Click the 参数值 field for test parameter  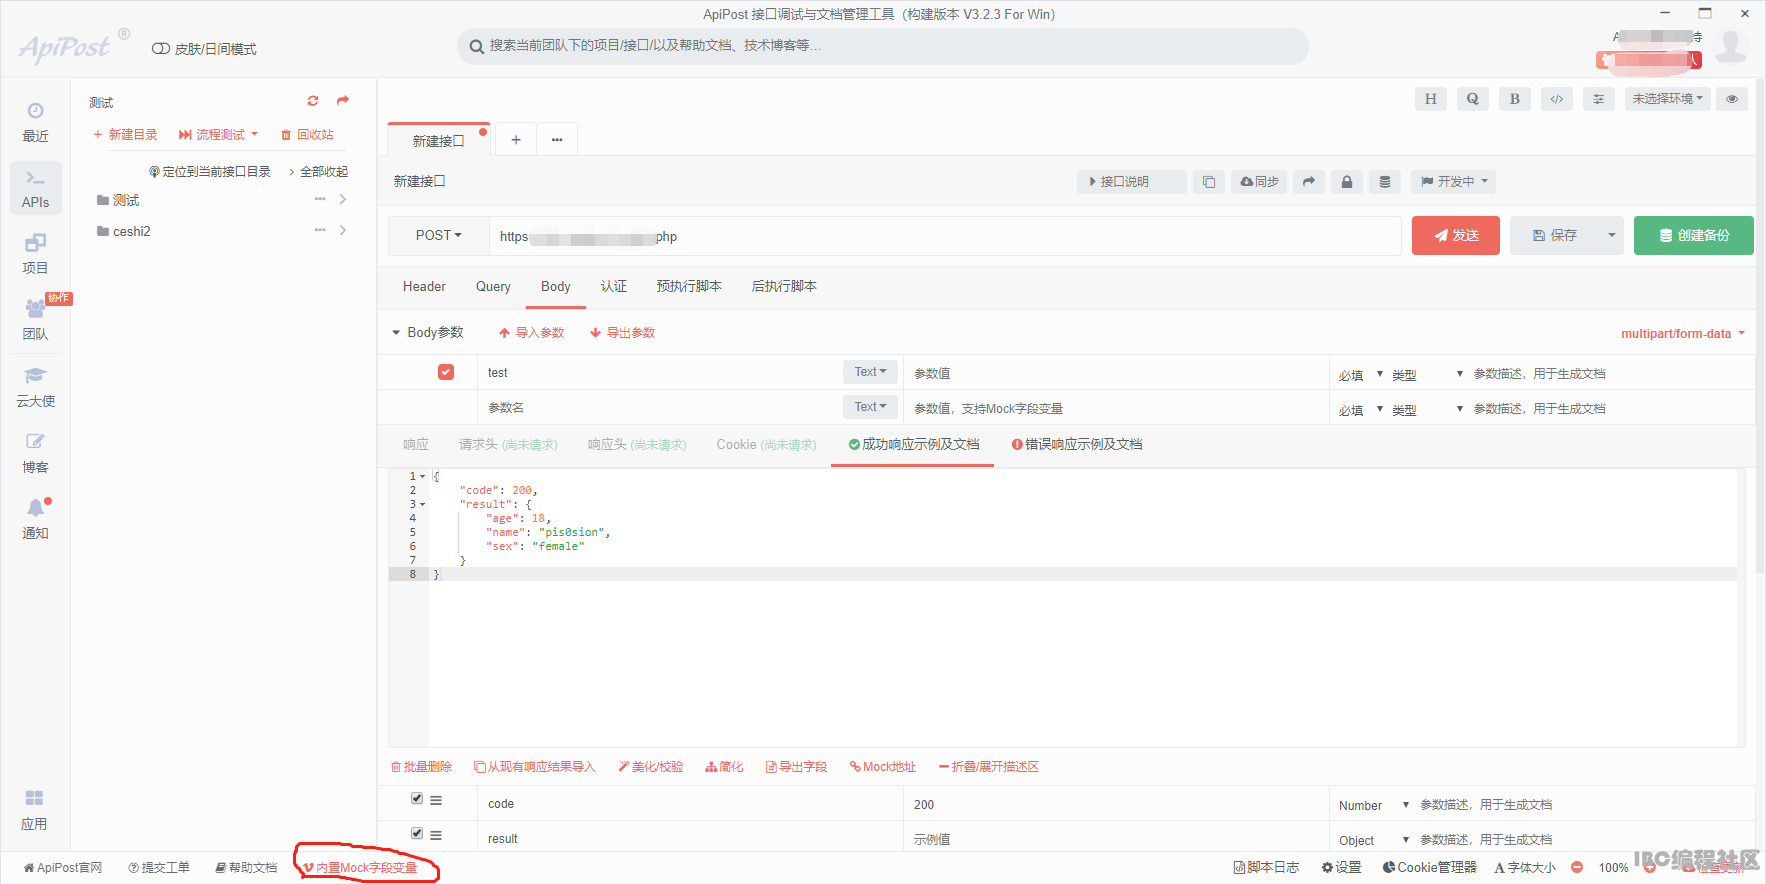1116,373
